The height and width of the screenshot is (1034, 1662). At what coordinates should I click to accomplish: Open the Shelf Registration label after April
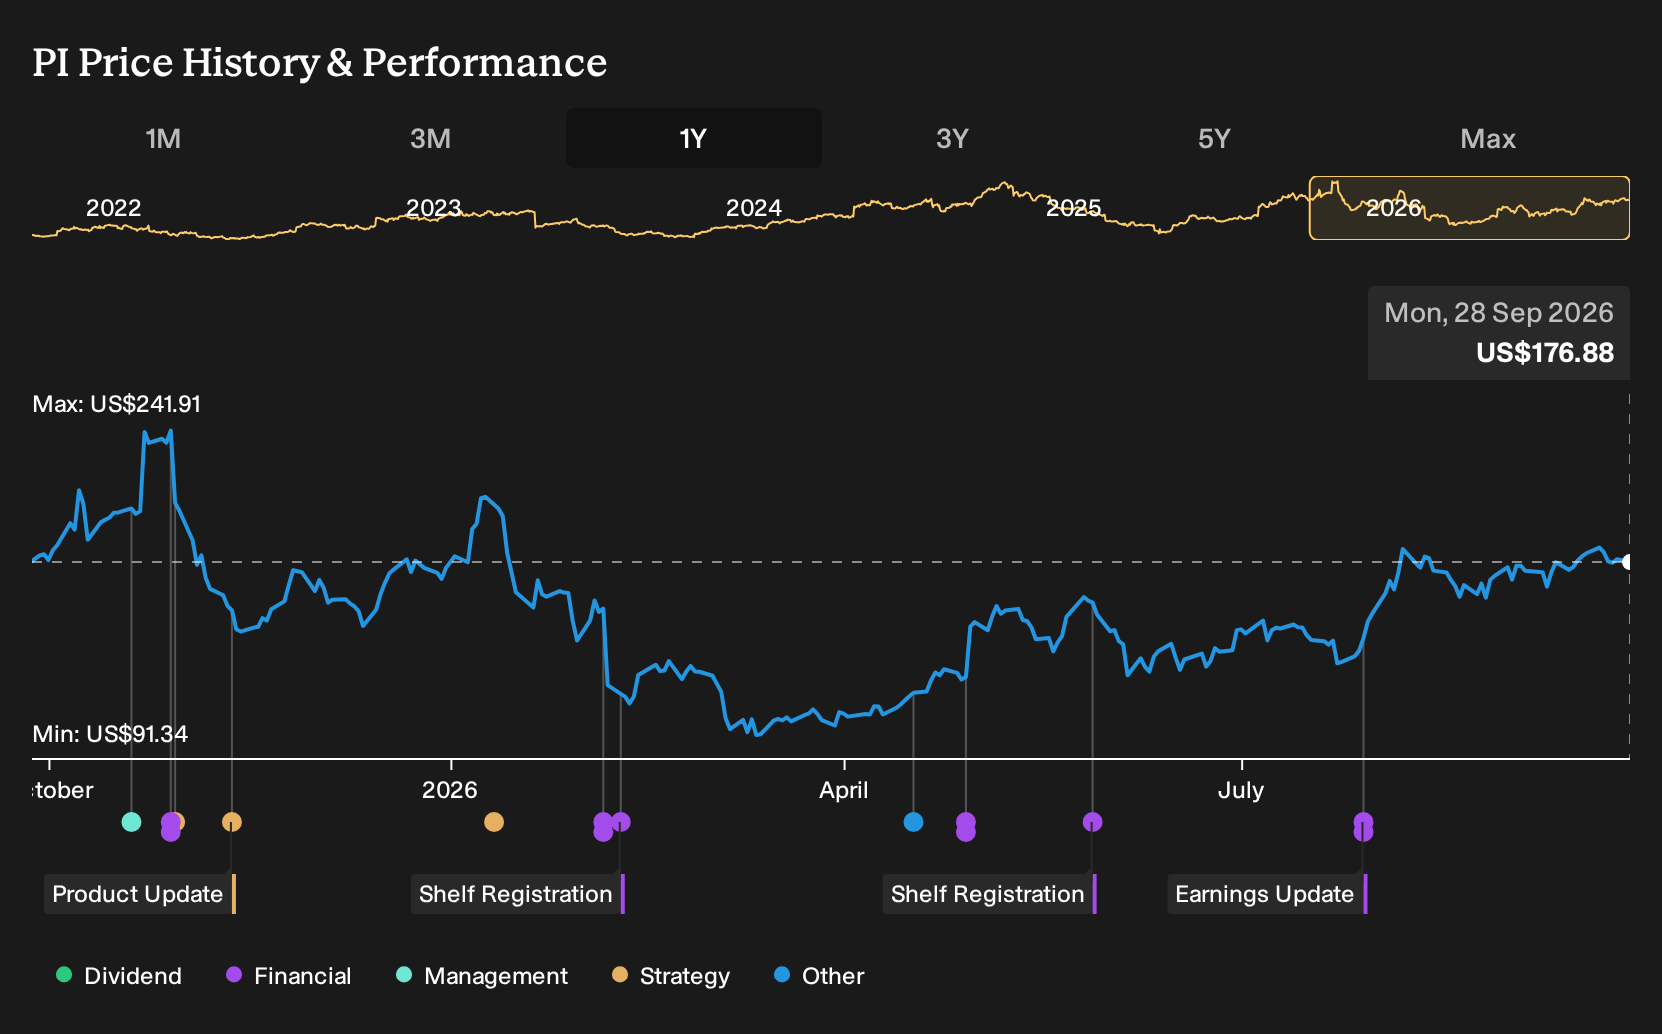[989, 894]
